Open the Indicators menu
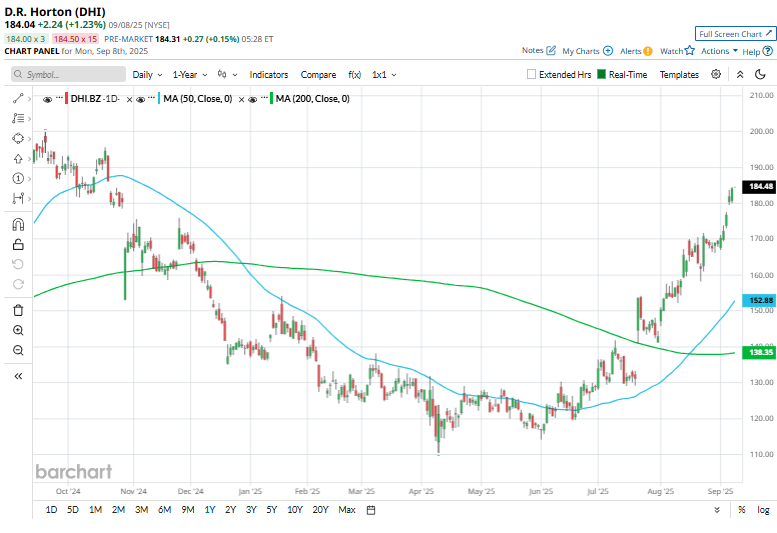The image size is (777, 533). pos(269,75)
